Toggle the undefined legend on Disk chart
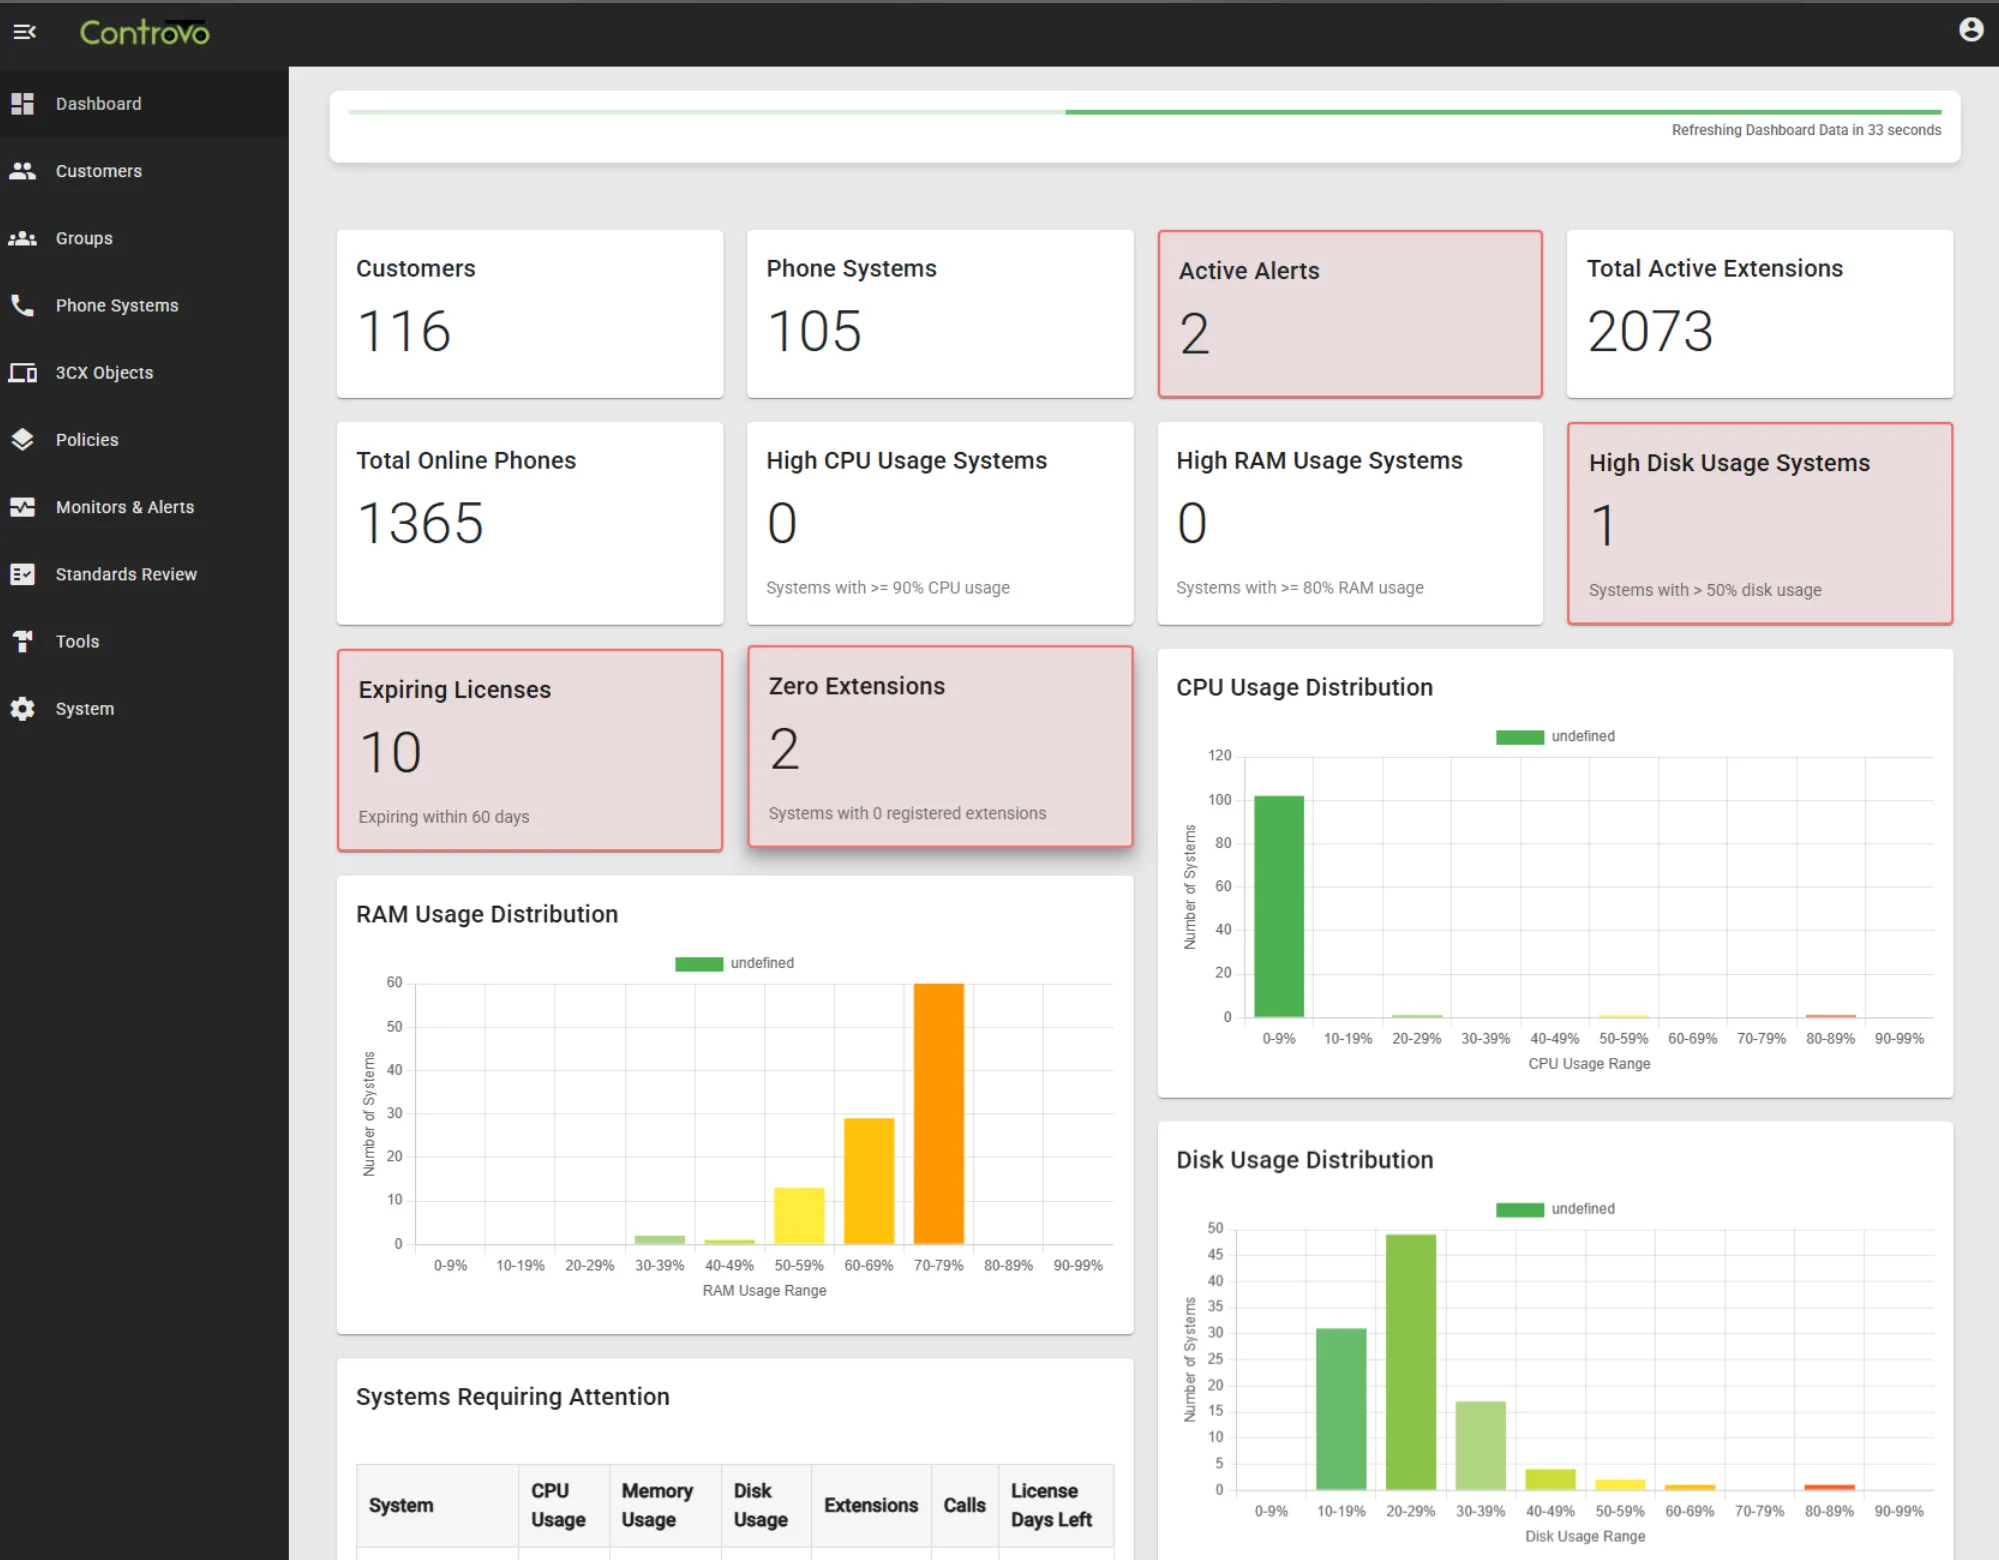The width and height of the screenshot is (1999, 1560). pyautogui.click(x=1554, y=1208)
